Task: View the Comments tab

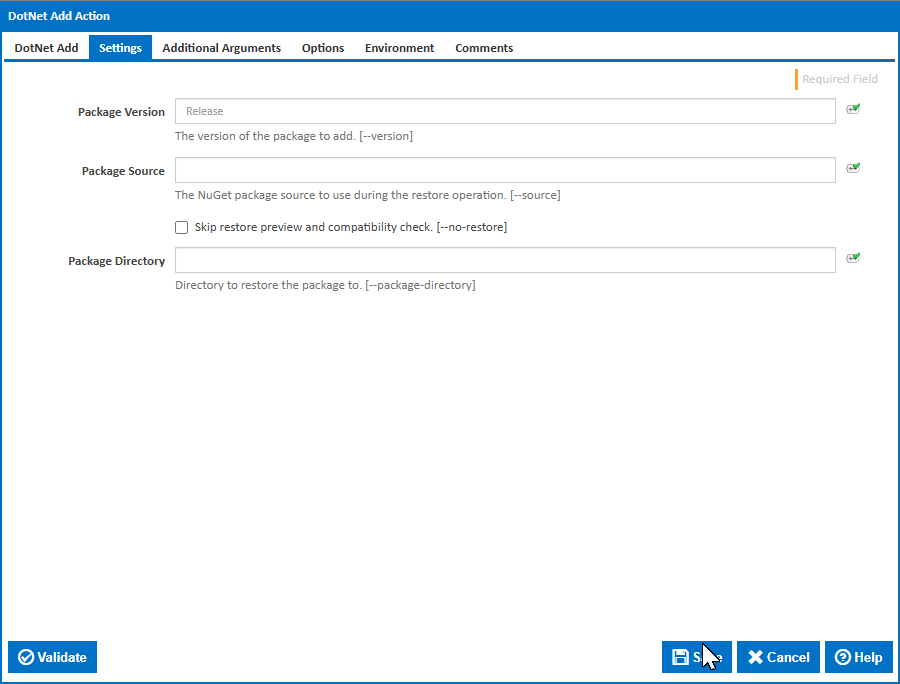Action: 484,47
